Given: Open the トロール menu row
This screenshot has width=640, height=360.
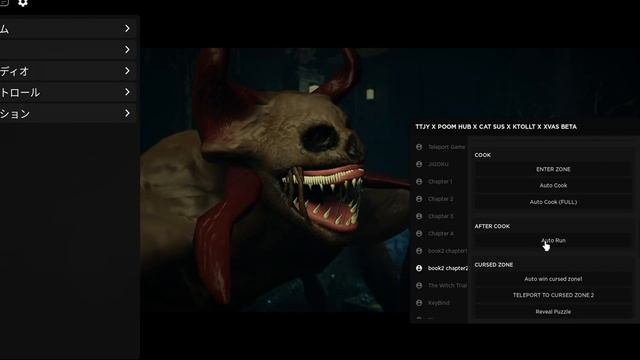Looking at the screenshot, I should pos(67,92).
